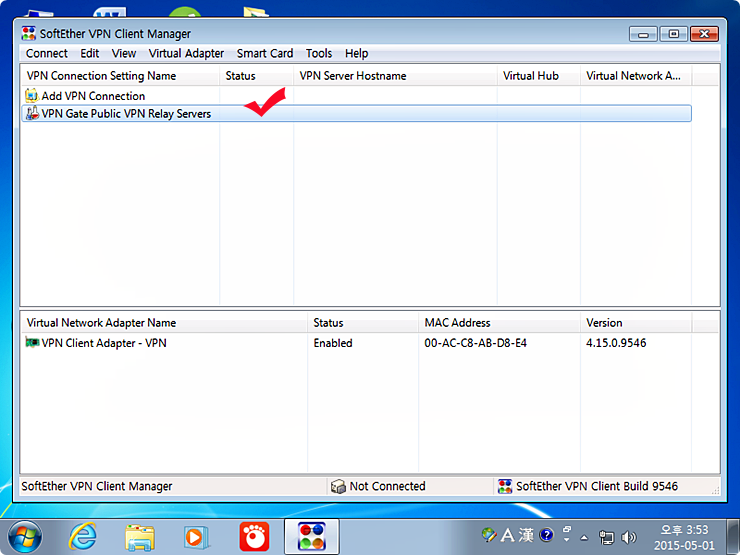This screenshot has height=555, width=740.
Task: Click the Not Connected status bar icon
Action: click(338, 486)
